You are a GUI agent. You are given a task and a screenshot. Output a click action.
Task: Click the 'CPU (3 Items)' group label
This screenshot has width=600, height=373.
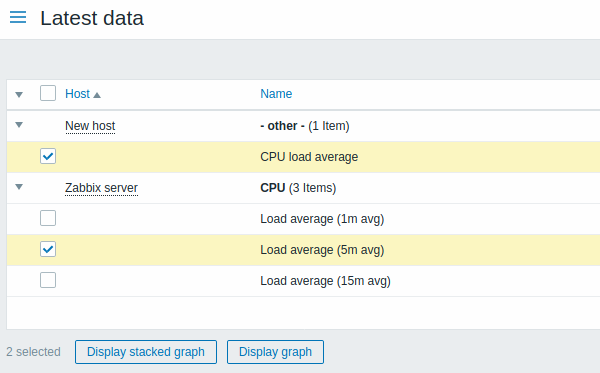[298, 188]
